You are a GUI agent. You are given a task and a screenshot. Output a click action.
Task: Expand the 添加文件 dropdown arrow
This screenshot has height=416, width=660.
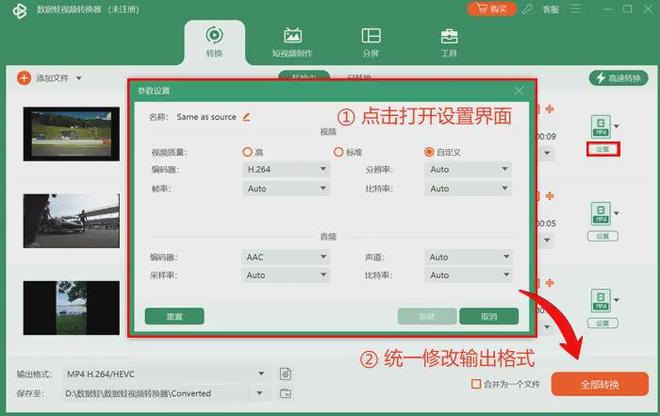(x=79, y=78)
